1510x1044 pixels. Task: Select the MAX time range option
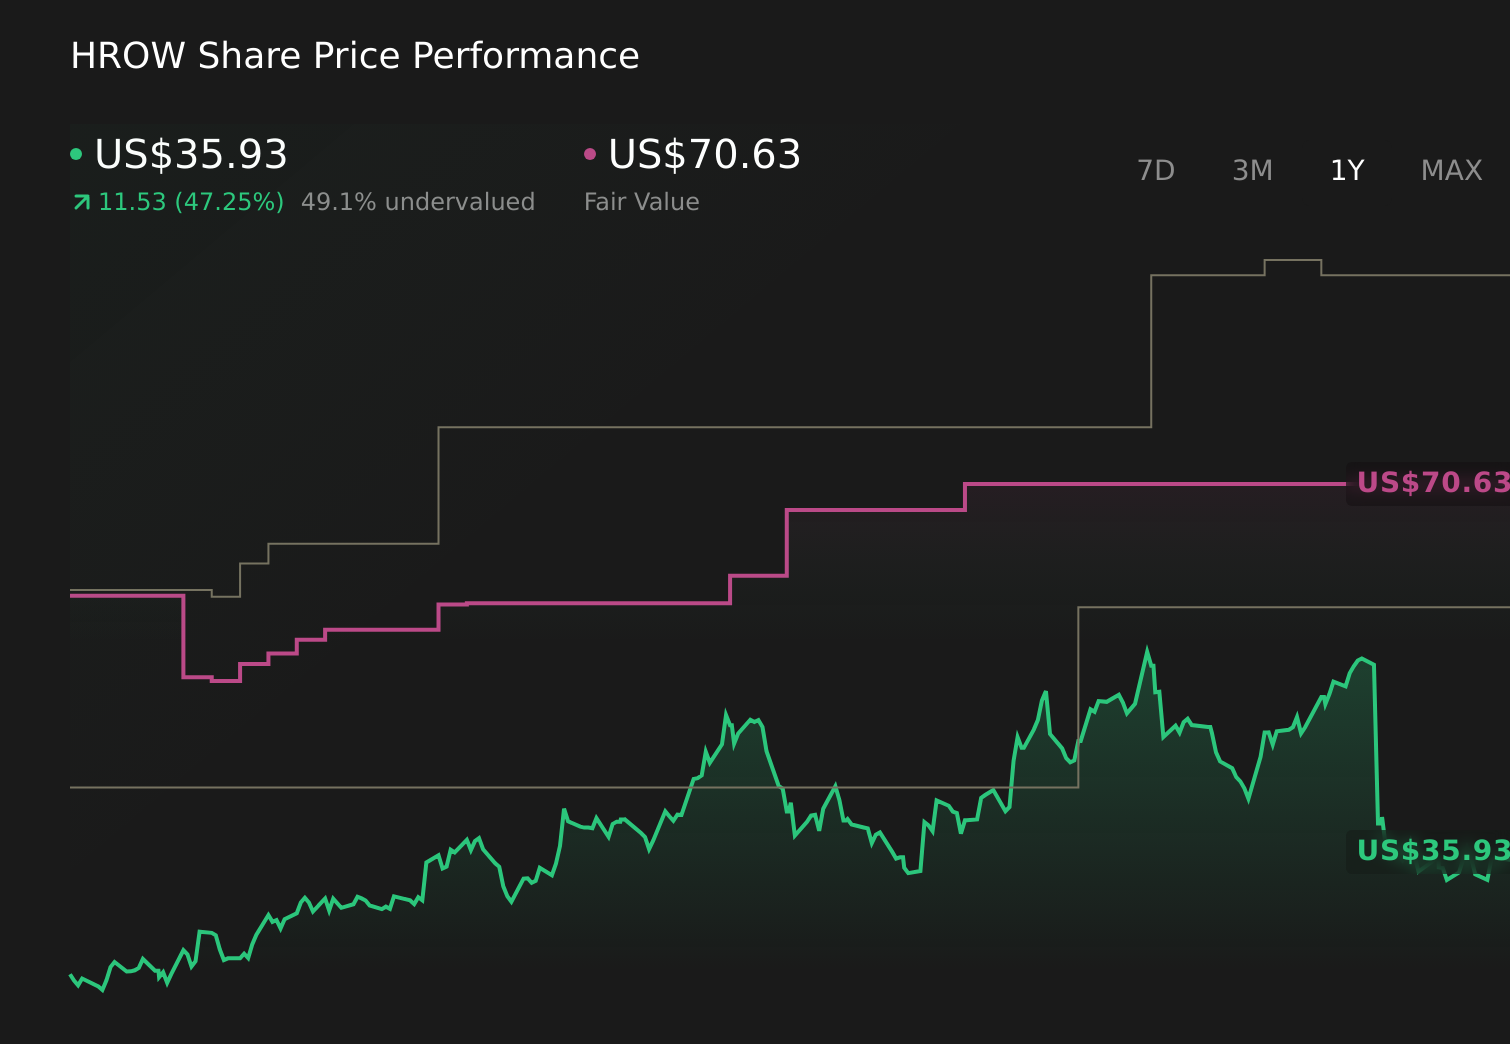click(1450, 170)
